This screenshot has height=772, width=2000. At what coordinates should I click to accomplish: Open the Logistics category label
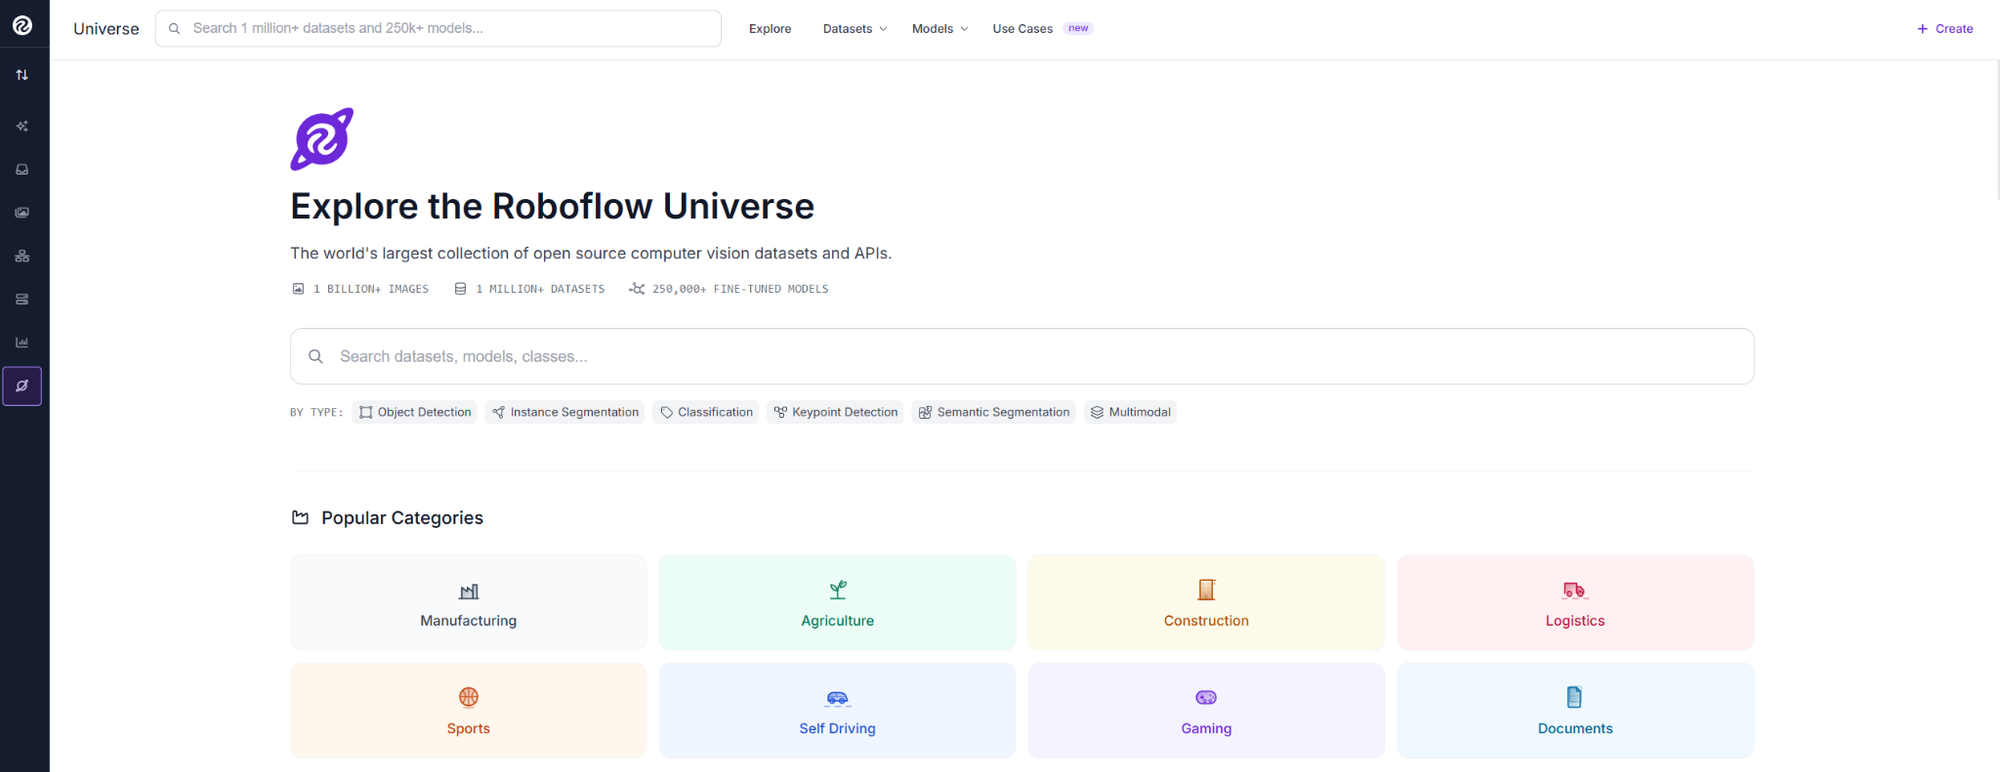pyautogui.click(x=1575, y=621)
